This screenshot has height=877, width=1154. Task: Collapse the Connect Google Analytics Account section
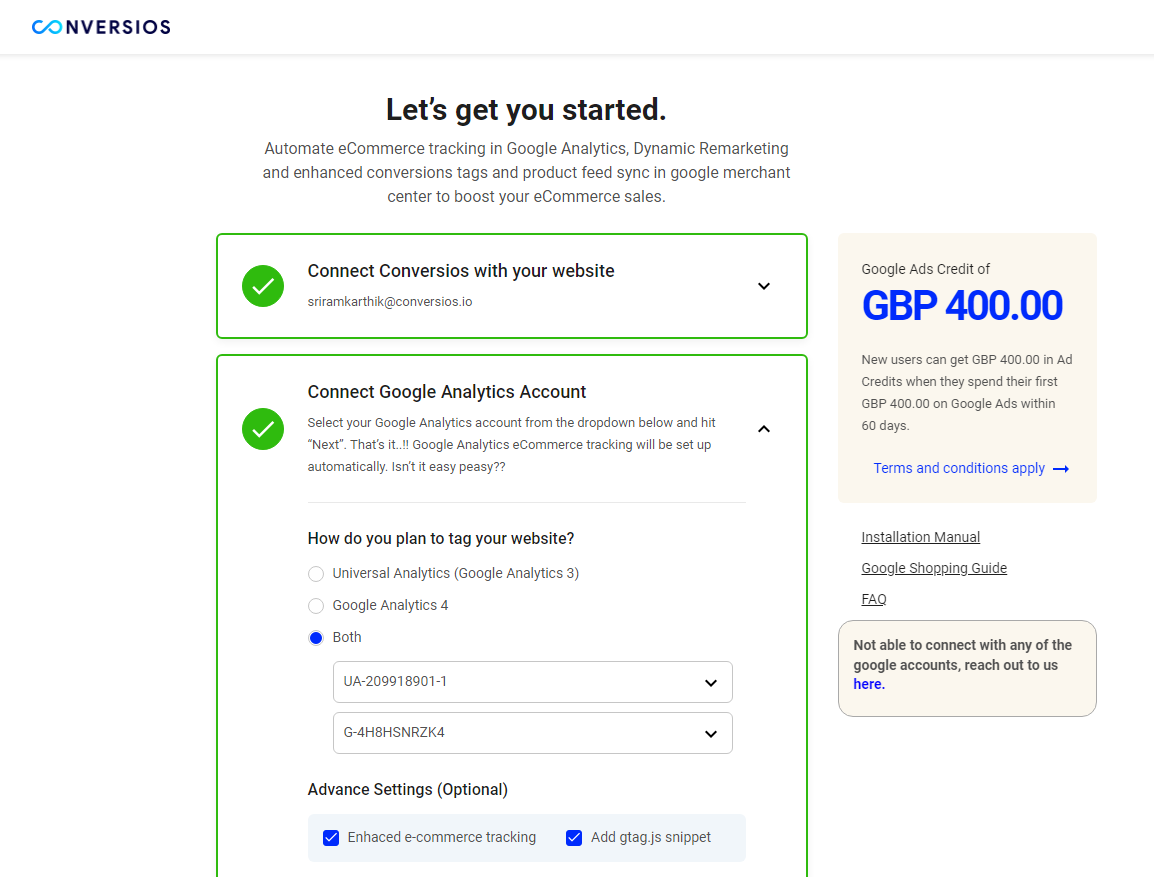(764, 429)
